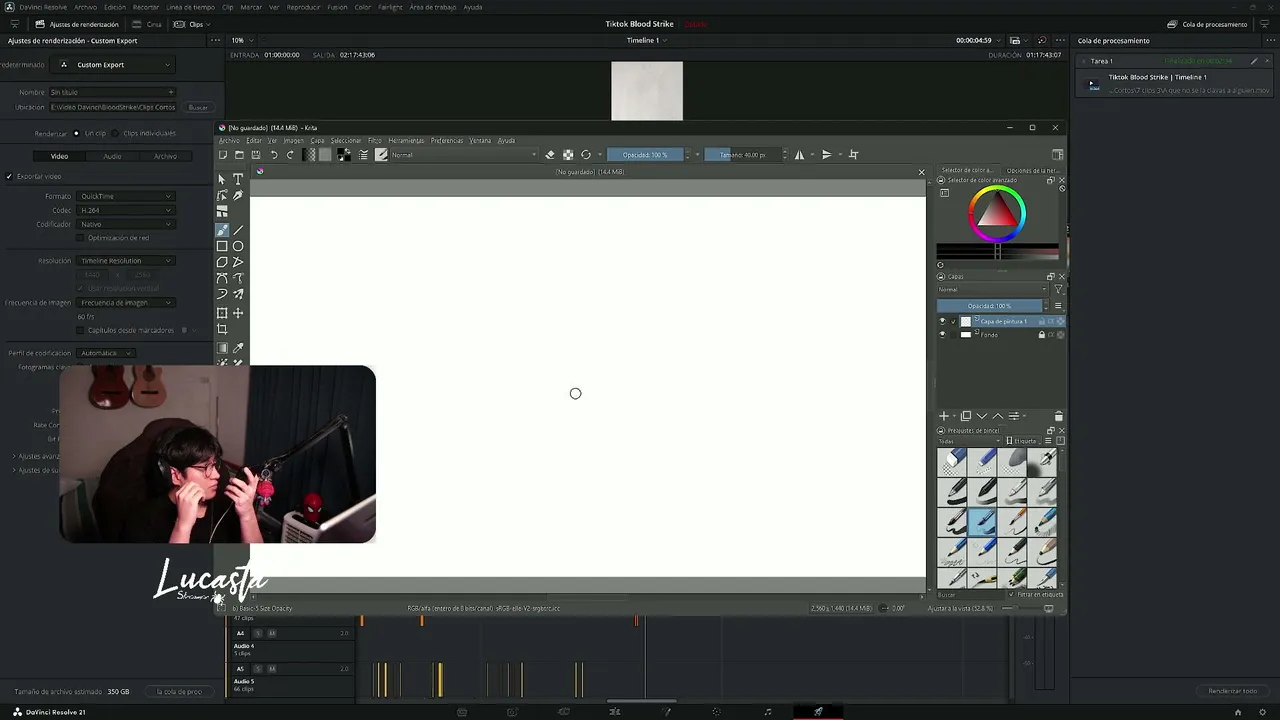
Task: Click the Ajustes de renderización button
Action: click(77, 24)
